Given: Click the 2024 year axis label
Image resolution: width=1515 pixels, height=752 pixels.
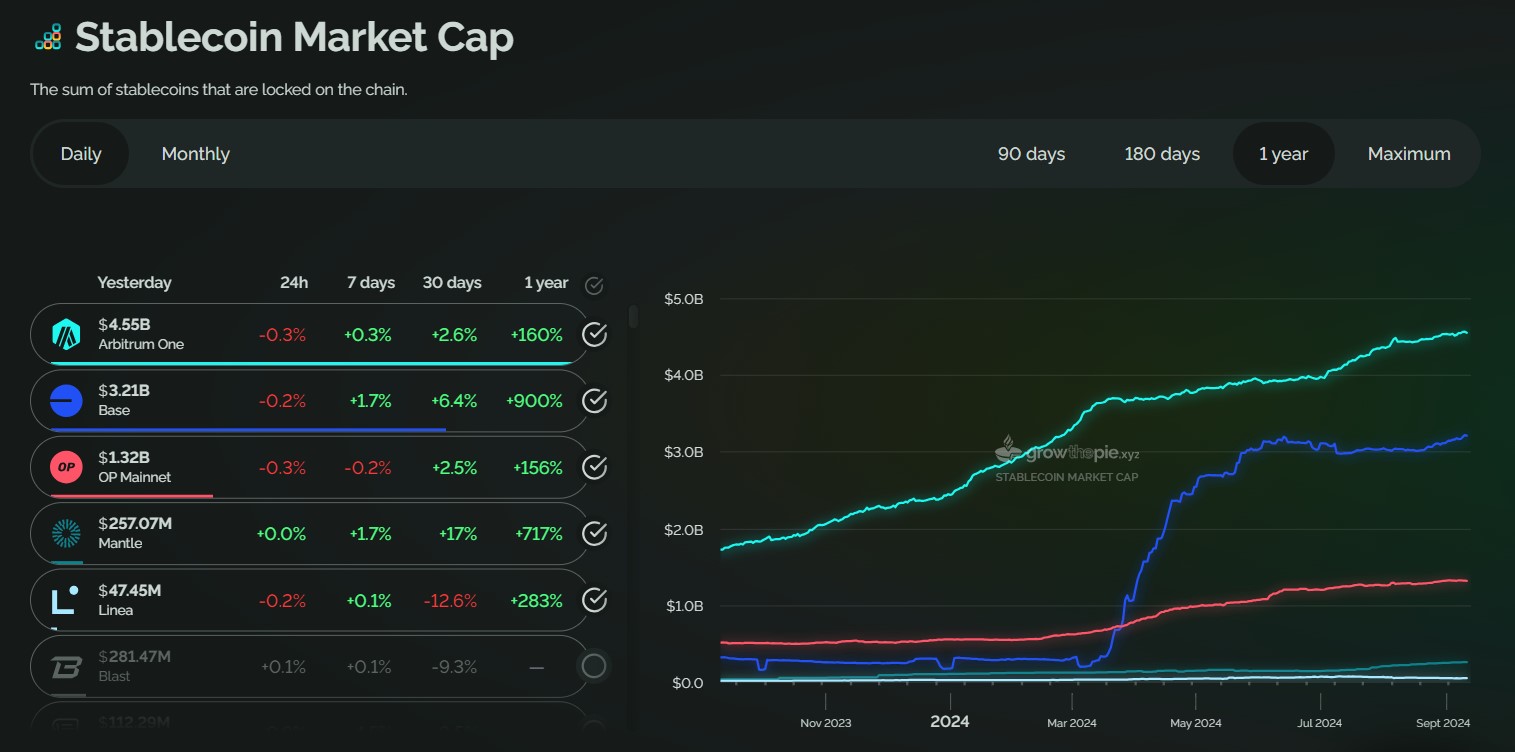Looking at the screenshot, I should [950, 721].
